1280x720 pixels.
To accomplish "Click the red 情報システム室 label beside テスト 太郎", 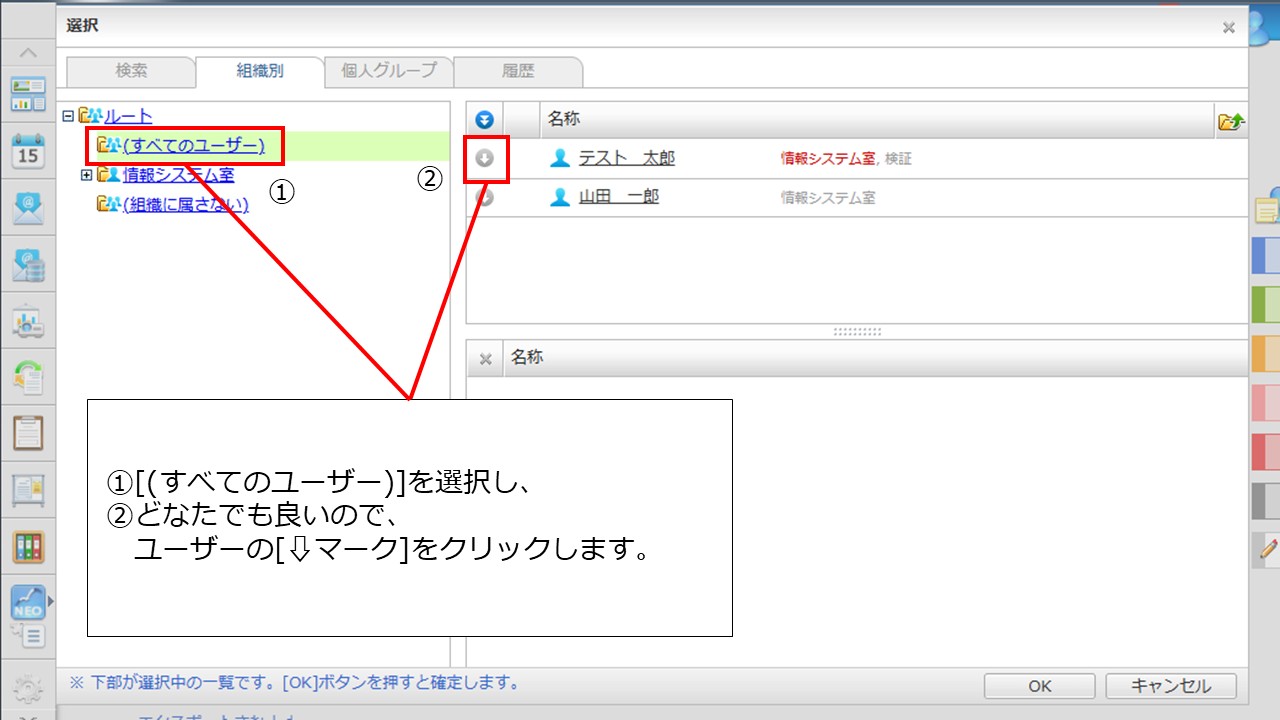I will click(828, 158).
